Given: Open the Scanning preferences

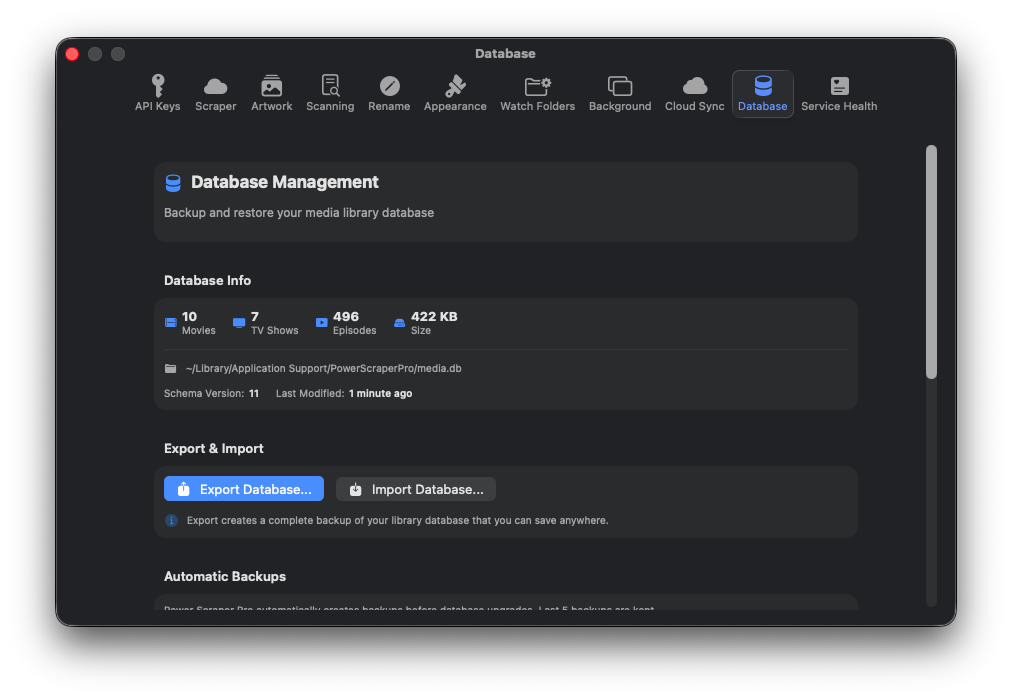Looking at the screenshot, I should point(330,93).
